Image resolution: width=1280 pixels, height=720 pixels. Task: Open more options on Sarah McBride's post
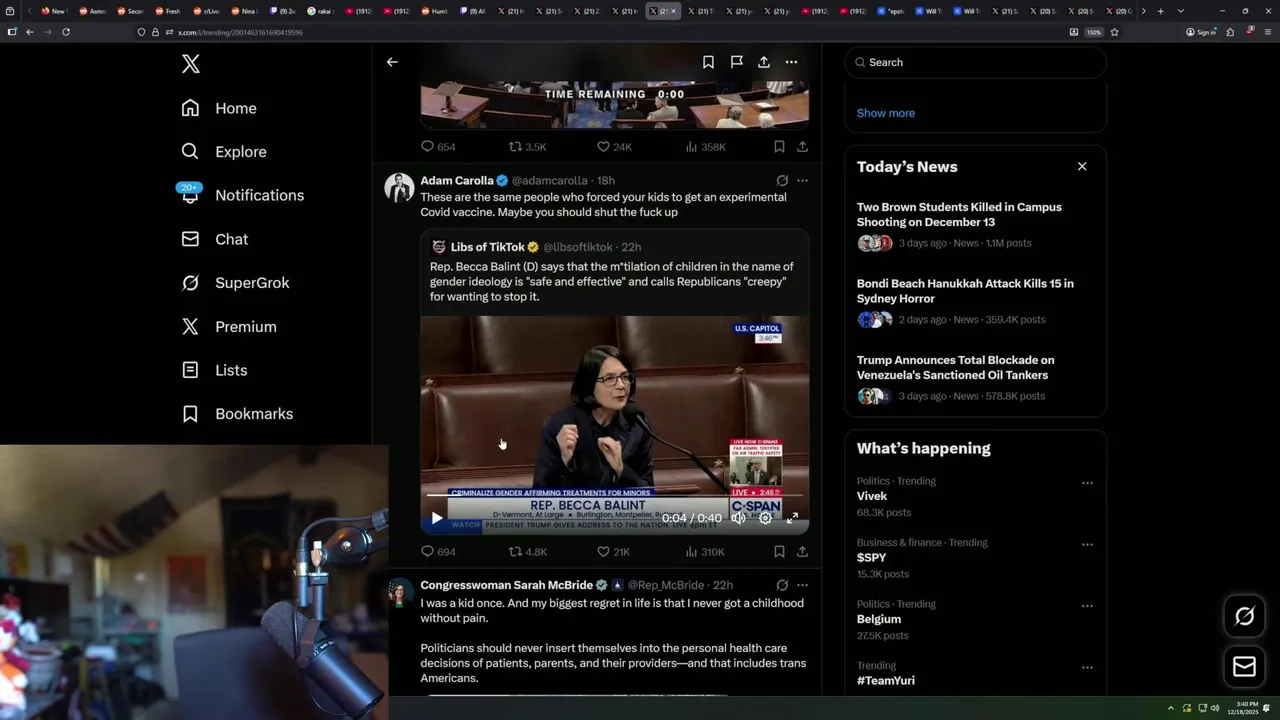click(802, 585)
